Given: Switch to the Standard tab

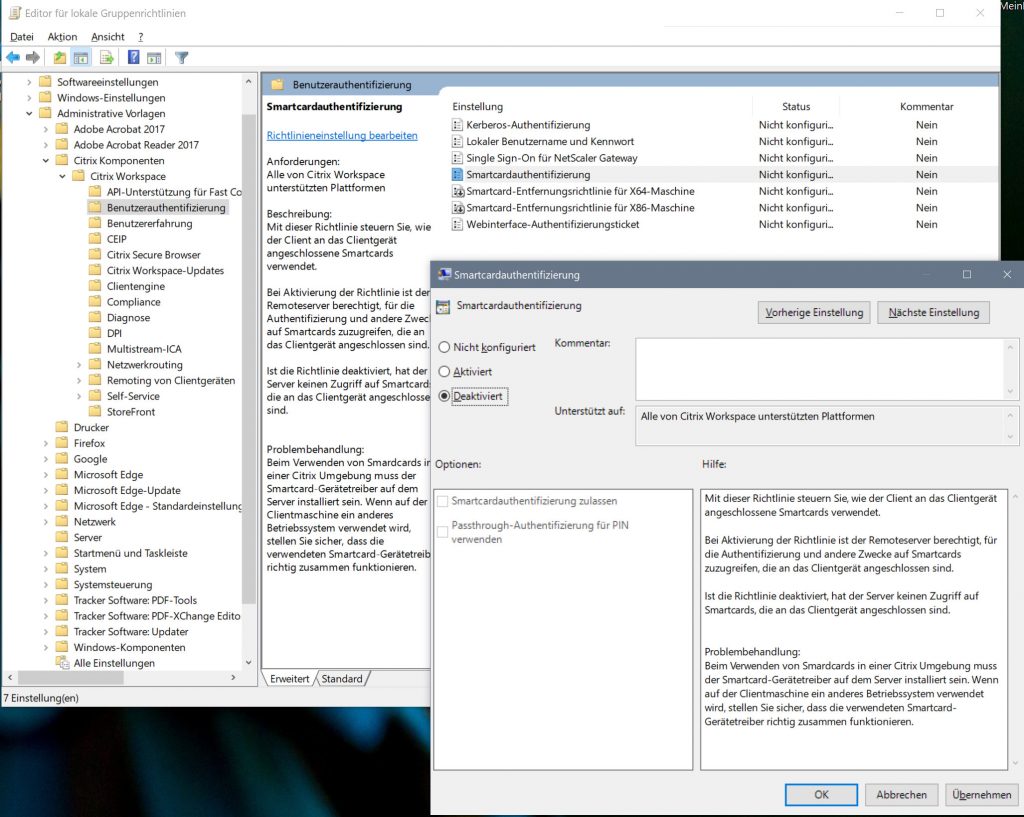Looking at the screenshot, I should click(342, 679).
